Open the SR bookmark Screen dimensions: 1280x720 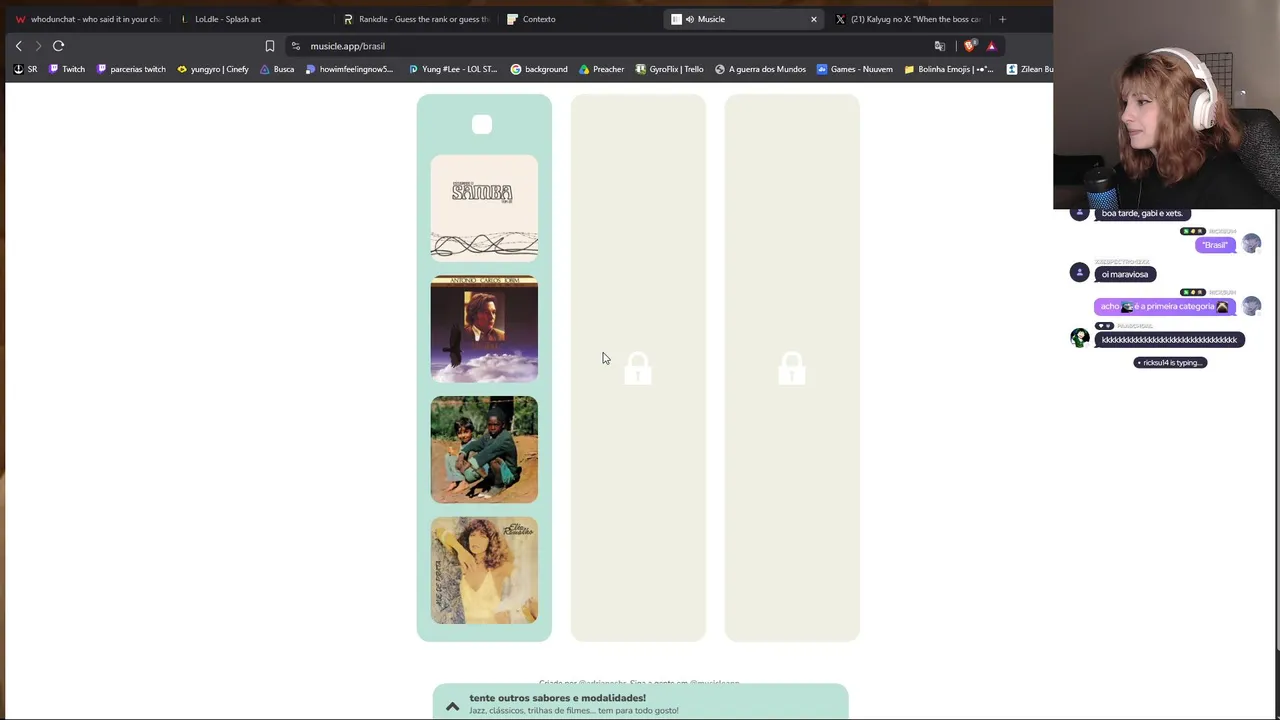click(26, 69)
